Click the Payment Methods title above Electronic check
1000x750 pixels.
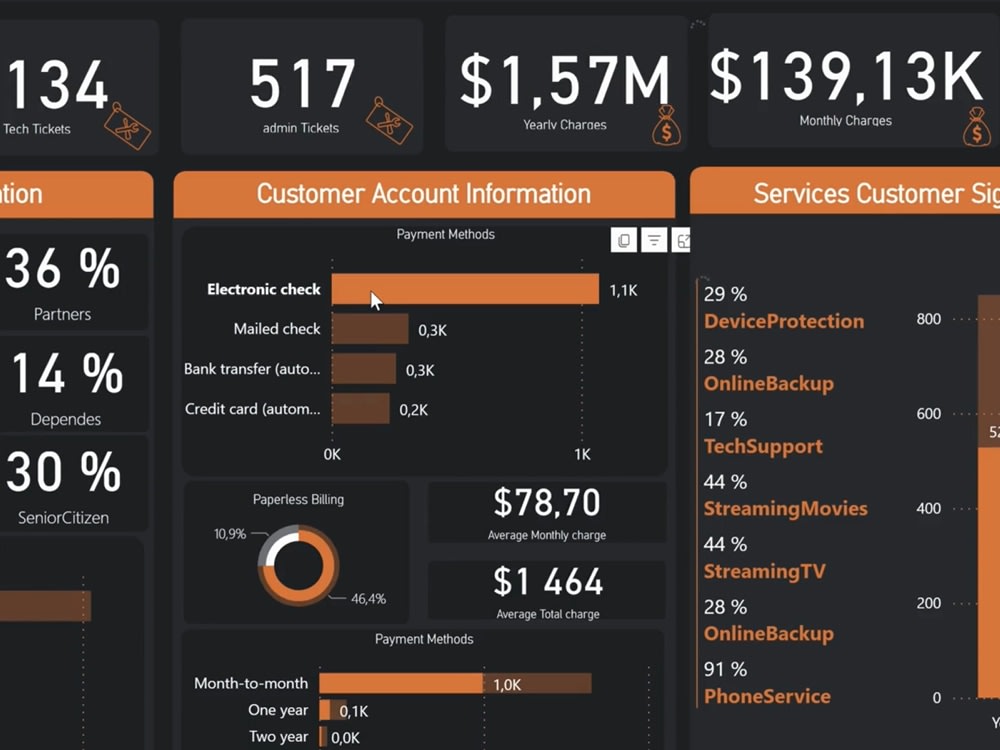click(445, 234)
